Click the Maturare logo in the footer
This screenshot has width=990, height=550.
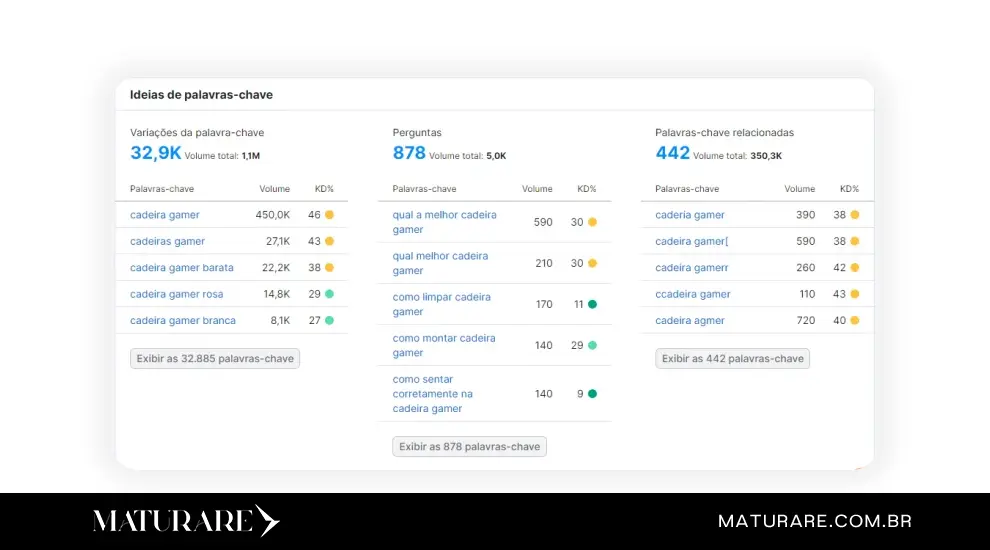[186, 521]
